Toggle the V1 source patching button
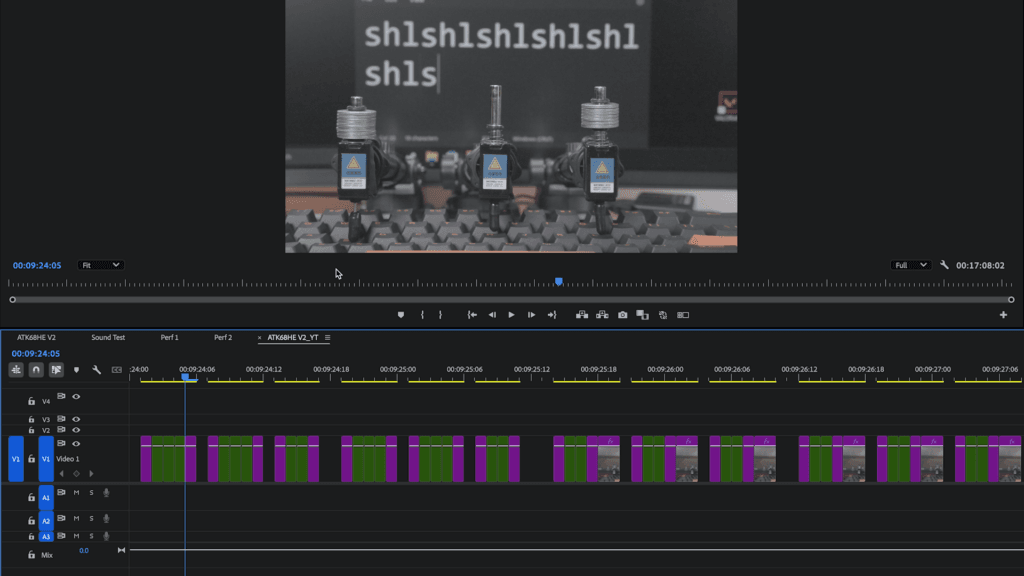Image resolution: width=1024 pixels, height=576 pixels. [x=16, y=459]
